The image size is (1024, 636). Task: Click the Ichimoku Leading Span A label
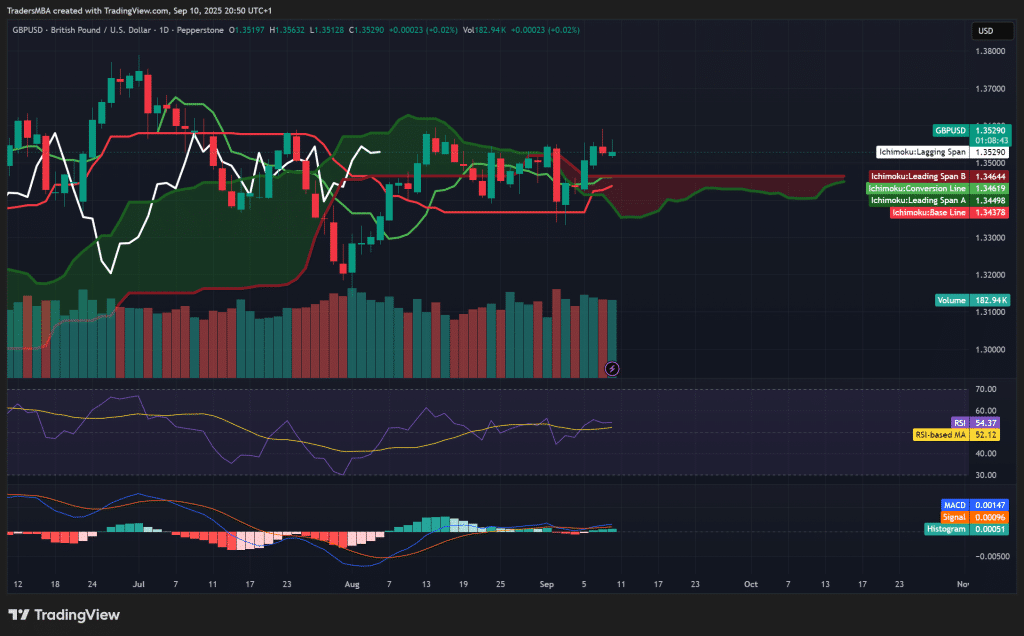pos(919,200)
